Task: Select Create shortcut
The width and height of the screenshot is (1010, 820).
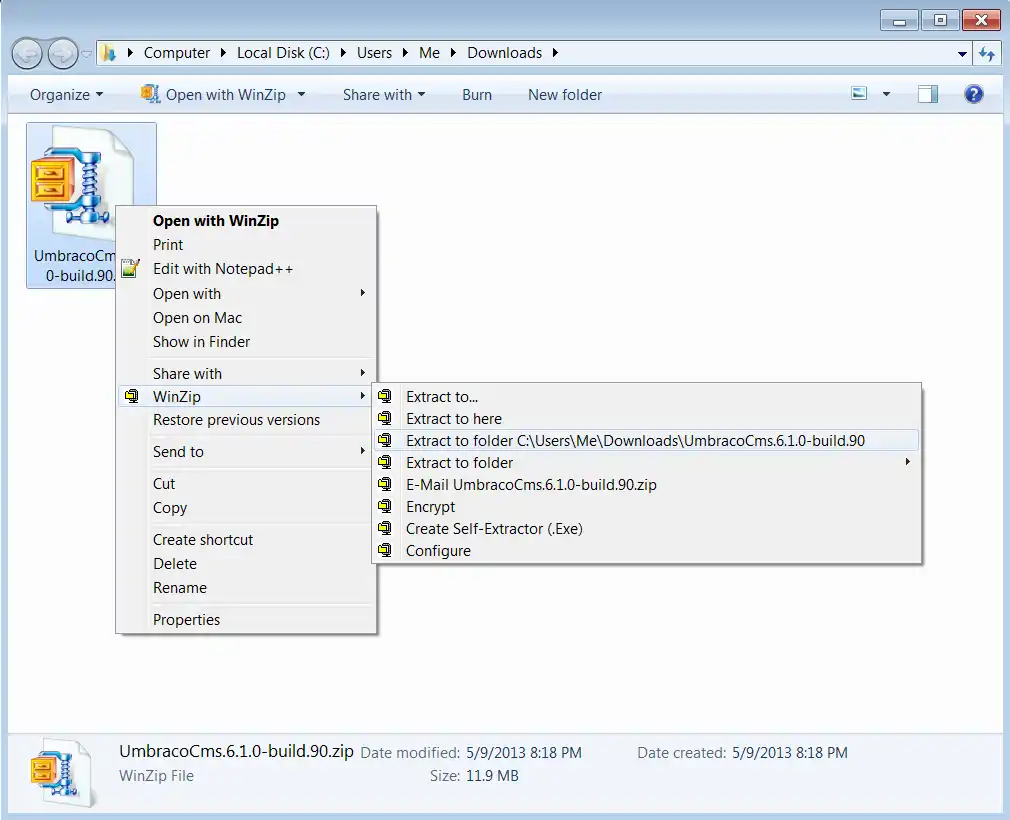Action: 246,539
